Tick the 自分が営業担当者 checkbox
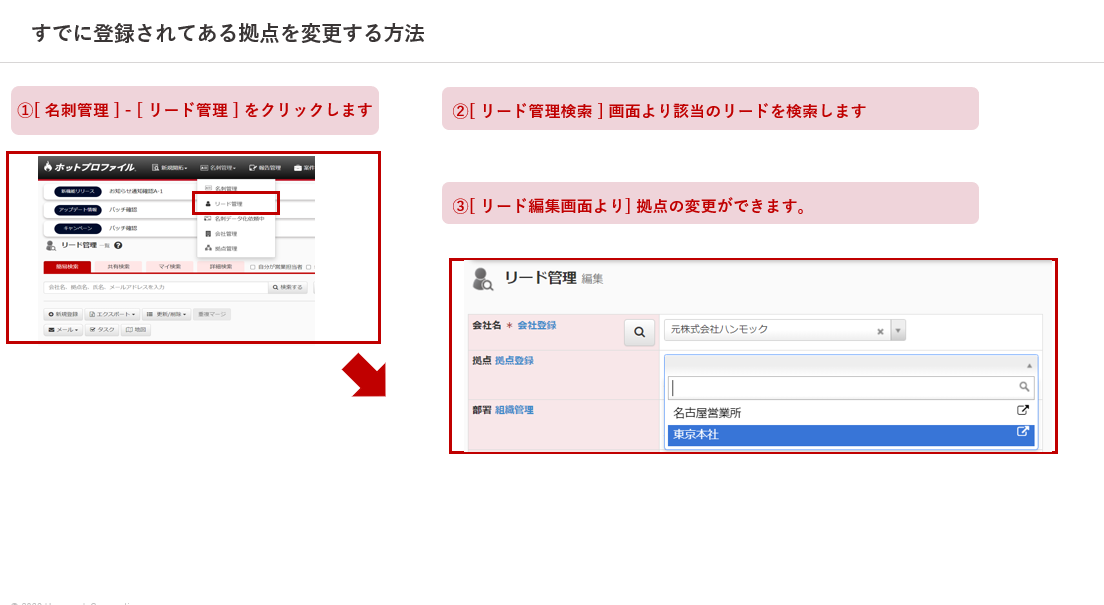Image resolution: width=1104 pixels, height=605 pixels. click(x=253, y=267)
